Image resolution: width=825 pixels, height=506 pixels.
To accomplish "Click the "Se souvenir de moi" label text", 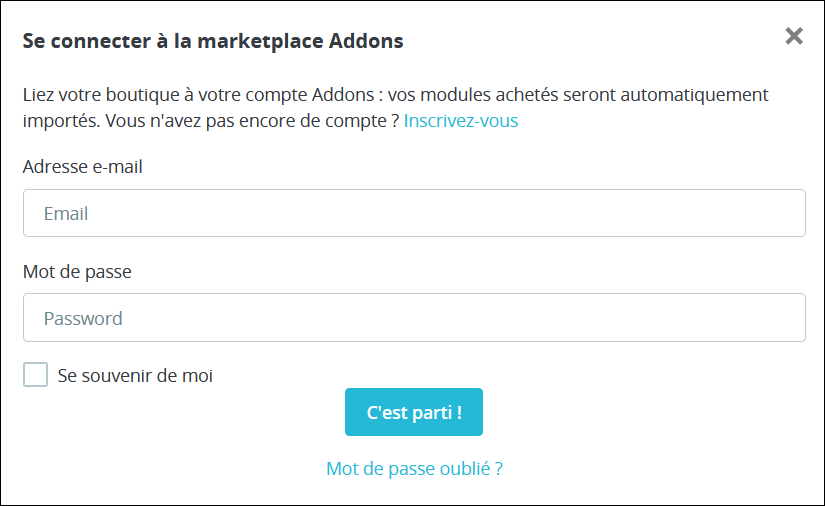I will click(135, 376).
